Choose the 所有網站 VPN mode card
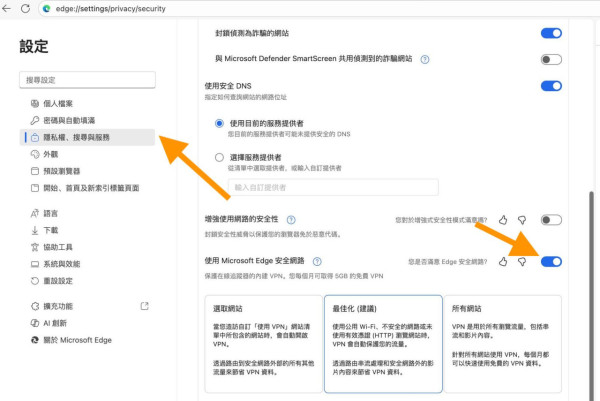 click(503, 344)
